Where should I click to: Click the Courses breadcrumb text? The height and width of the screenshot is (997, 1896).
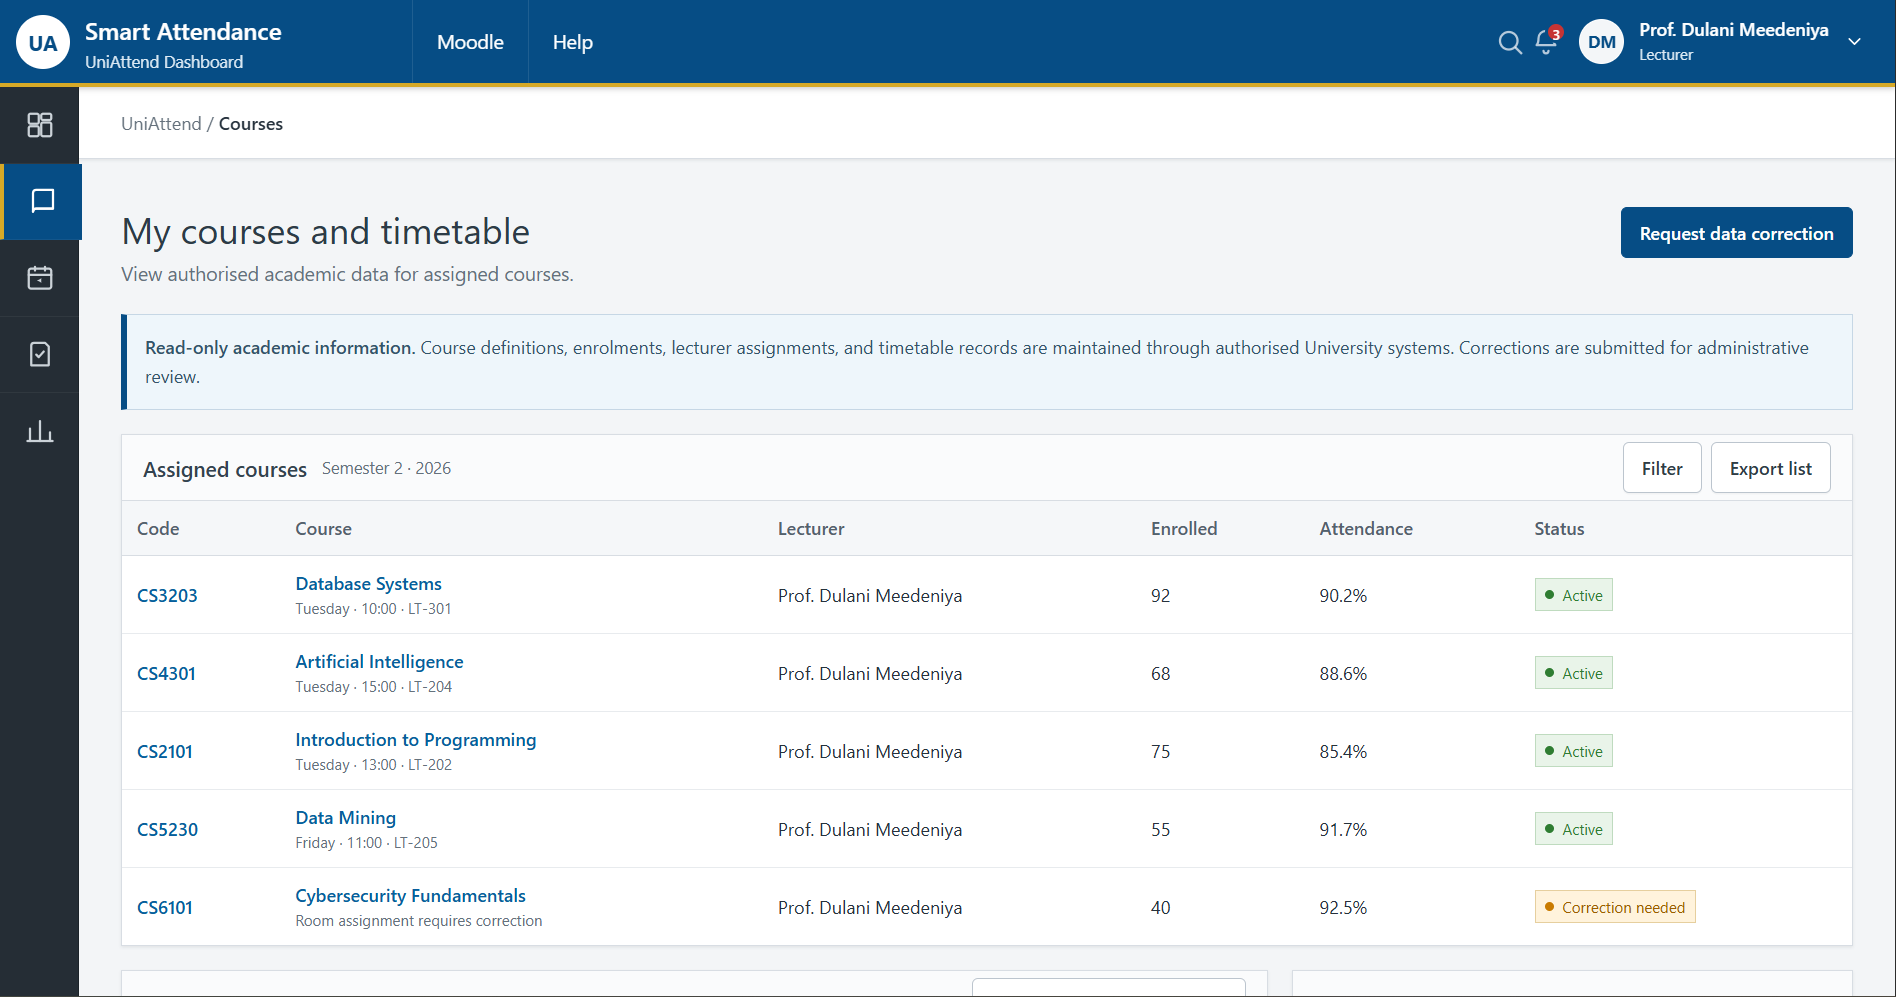coord(251,124)
